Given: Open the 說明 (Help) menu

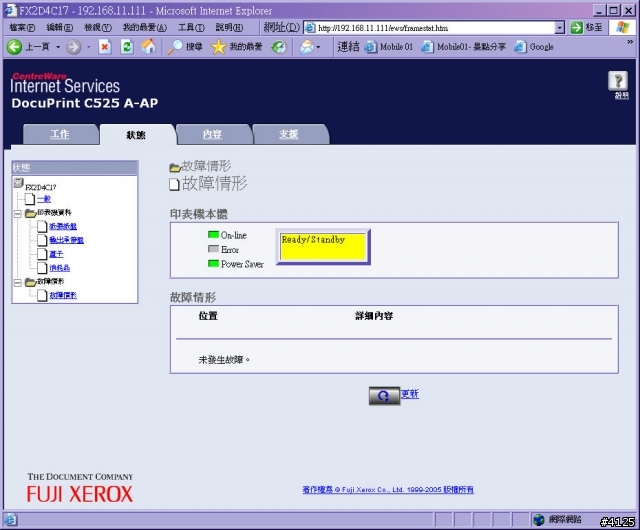Looking at the screenshot, I should tap(229, 28).
